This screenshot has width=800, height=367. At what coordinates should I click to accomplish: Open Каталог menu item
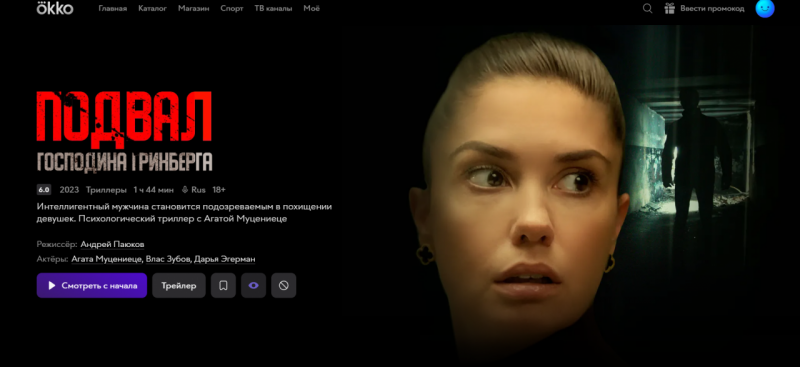[x=153, y=9]
